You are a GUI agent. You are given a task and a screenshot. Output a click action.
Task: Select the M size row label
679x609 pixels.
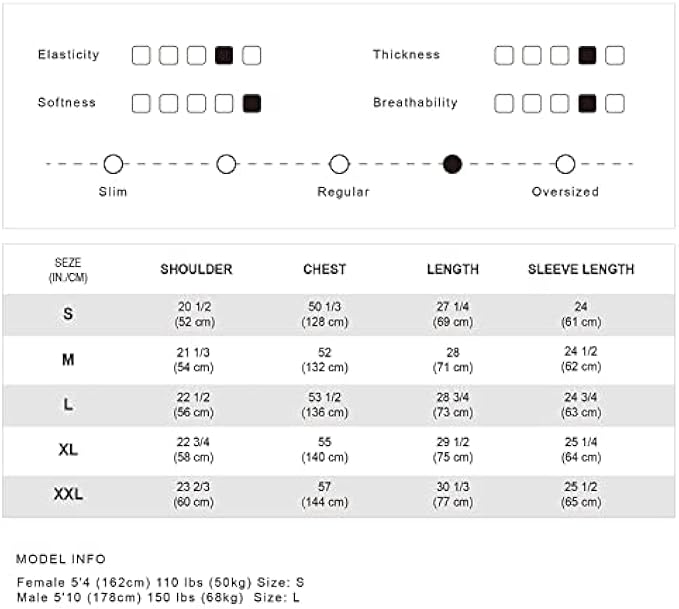click(68, 359)
